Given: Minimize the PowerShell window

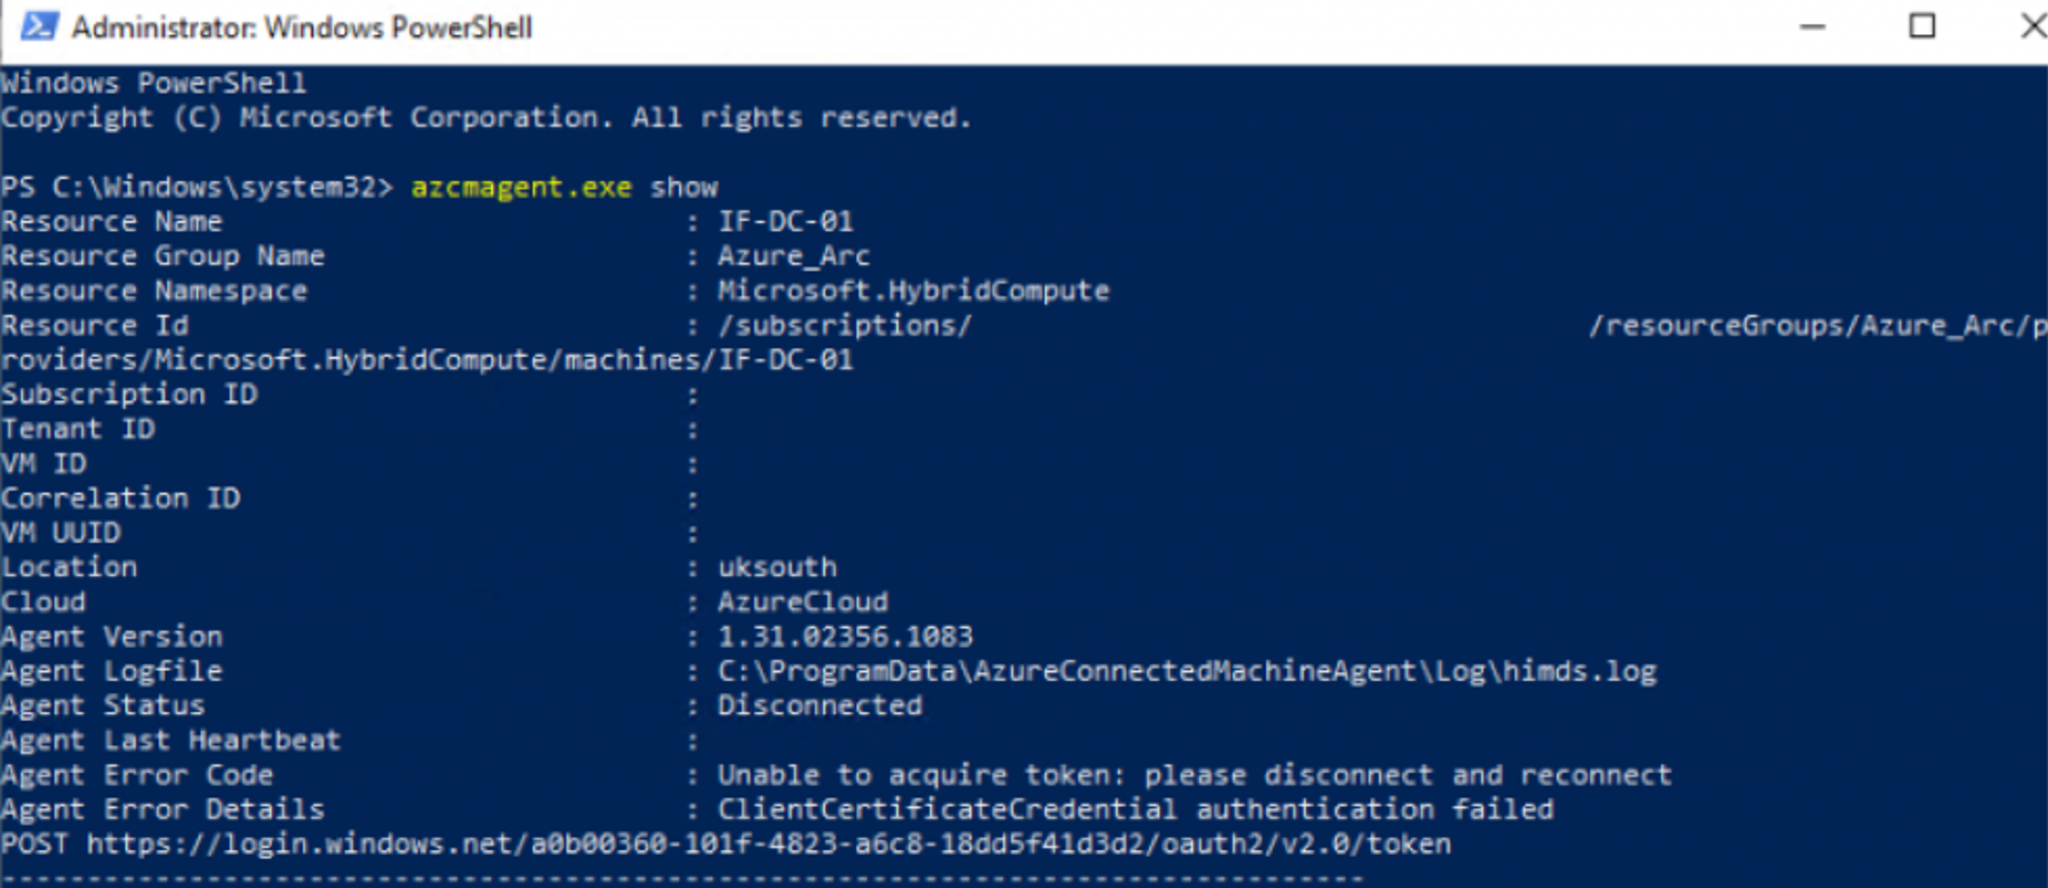Looking at the screenshot, I should tap(1812, 27).
